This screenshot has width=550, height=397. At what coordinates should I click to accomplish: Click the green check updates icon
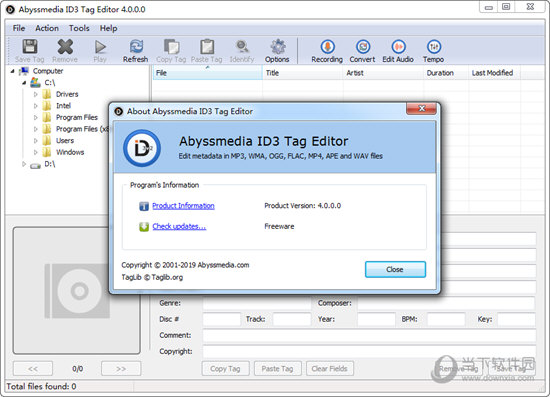(144, 227)
